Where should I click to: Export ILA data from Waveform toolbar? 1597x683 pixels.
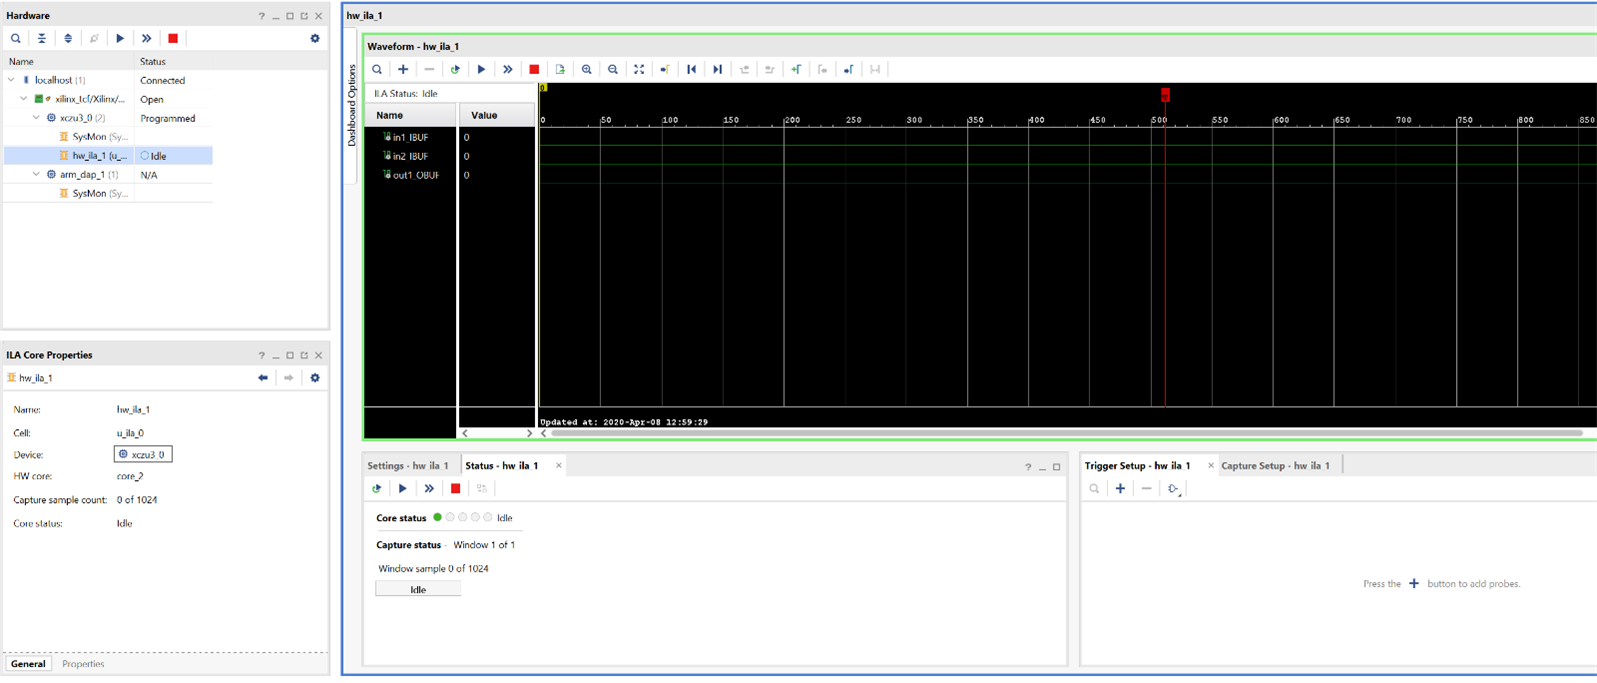tap(560, 70)
